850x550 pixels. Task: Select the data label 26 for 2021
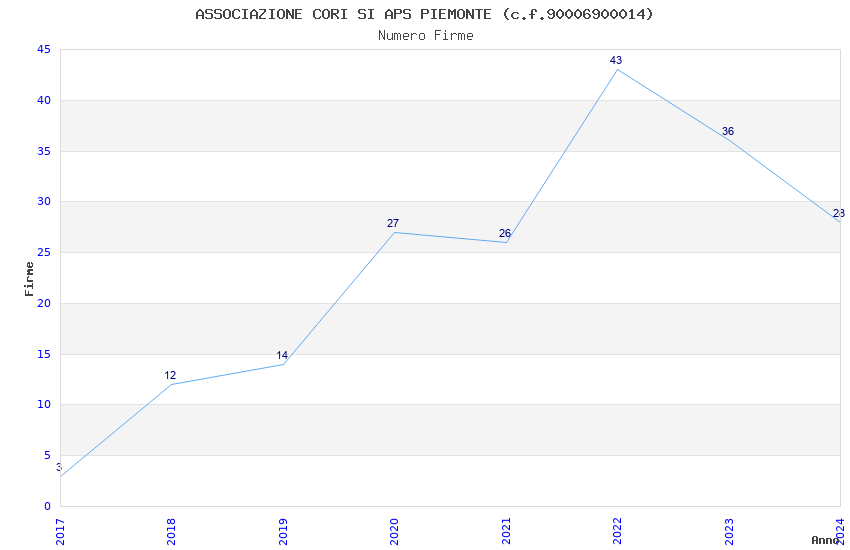tap(505, 234)
